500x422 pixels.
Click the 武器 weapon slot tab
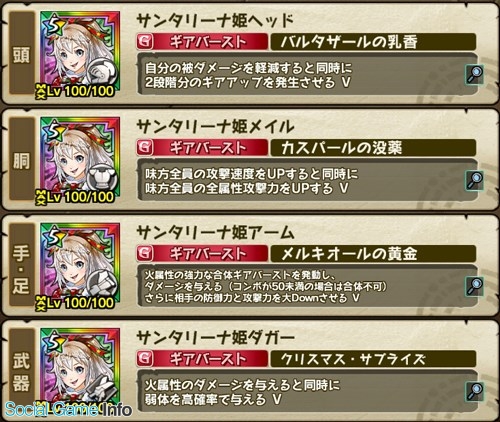[x=22, y=370]
